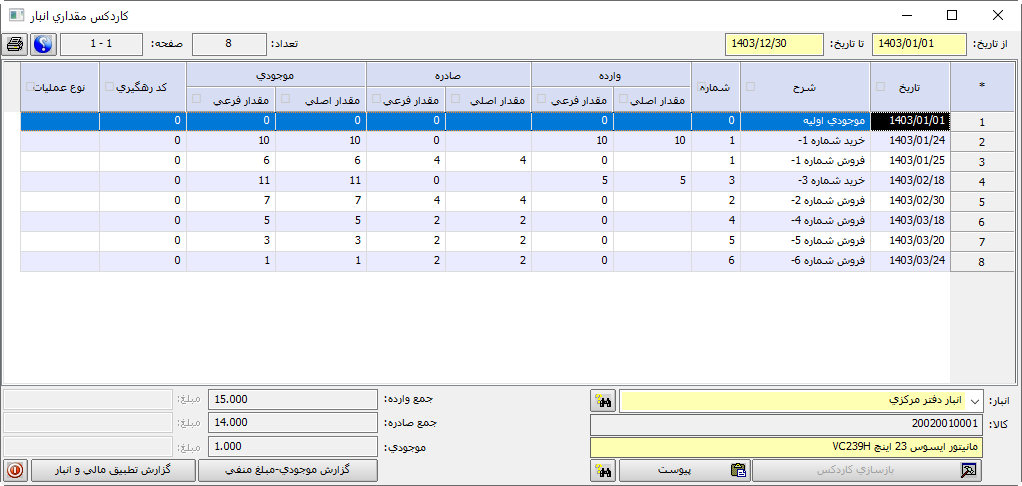Viewport: 1022px width, 486px height.
Task: Close the کاردکس مقداري انبار window
Action: pyautogui.click(x=997, y=15)
